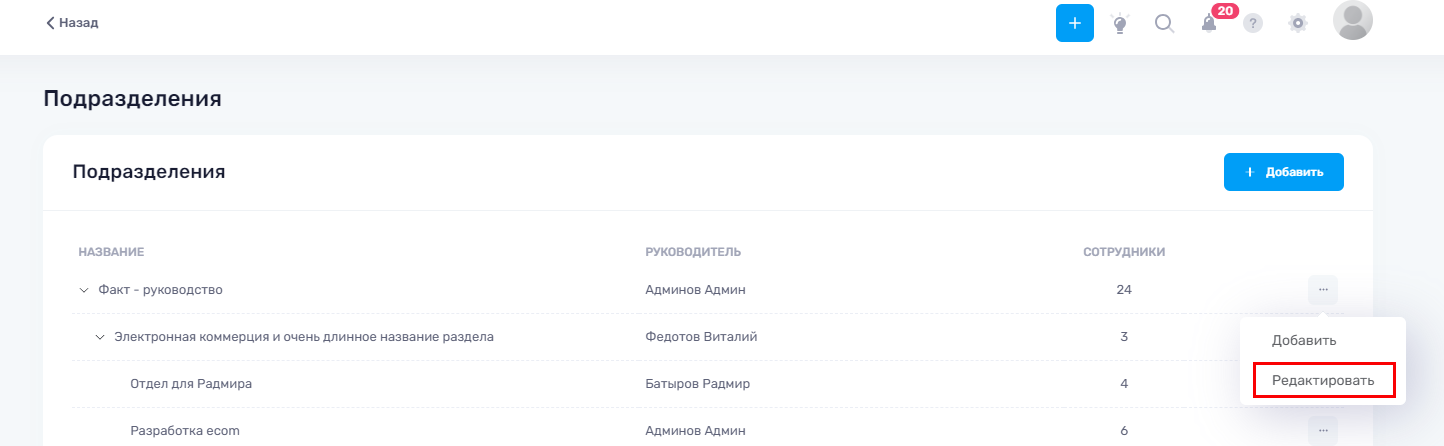Viewport: 1444px width, 446px height.
Task: Open the user avatar profile
Action: [1353, 20]
